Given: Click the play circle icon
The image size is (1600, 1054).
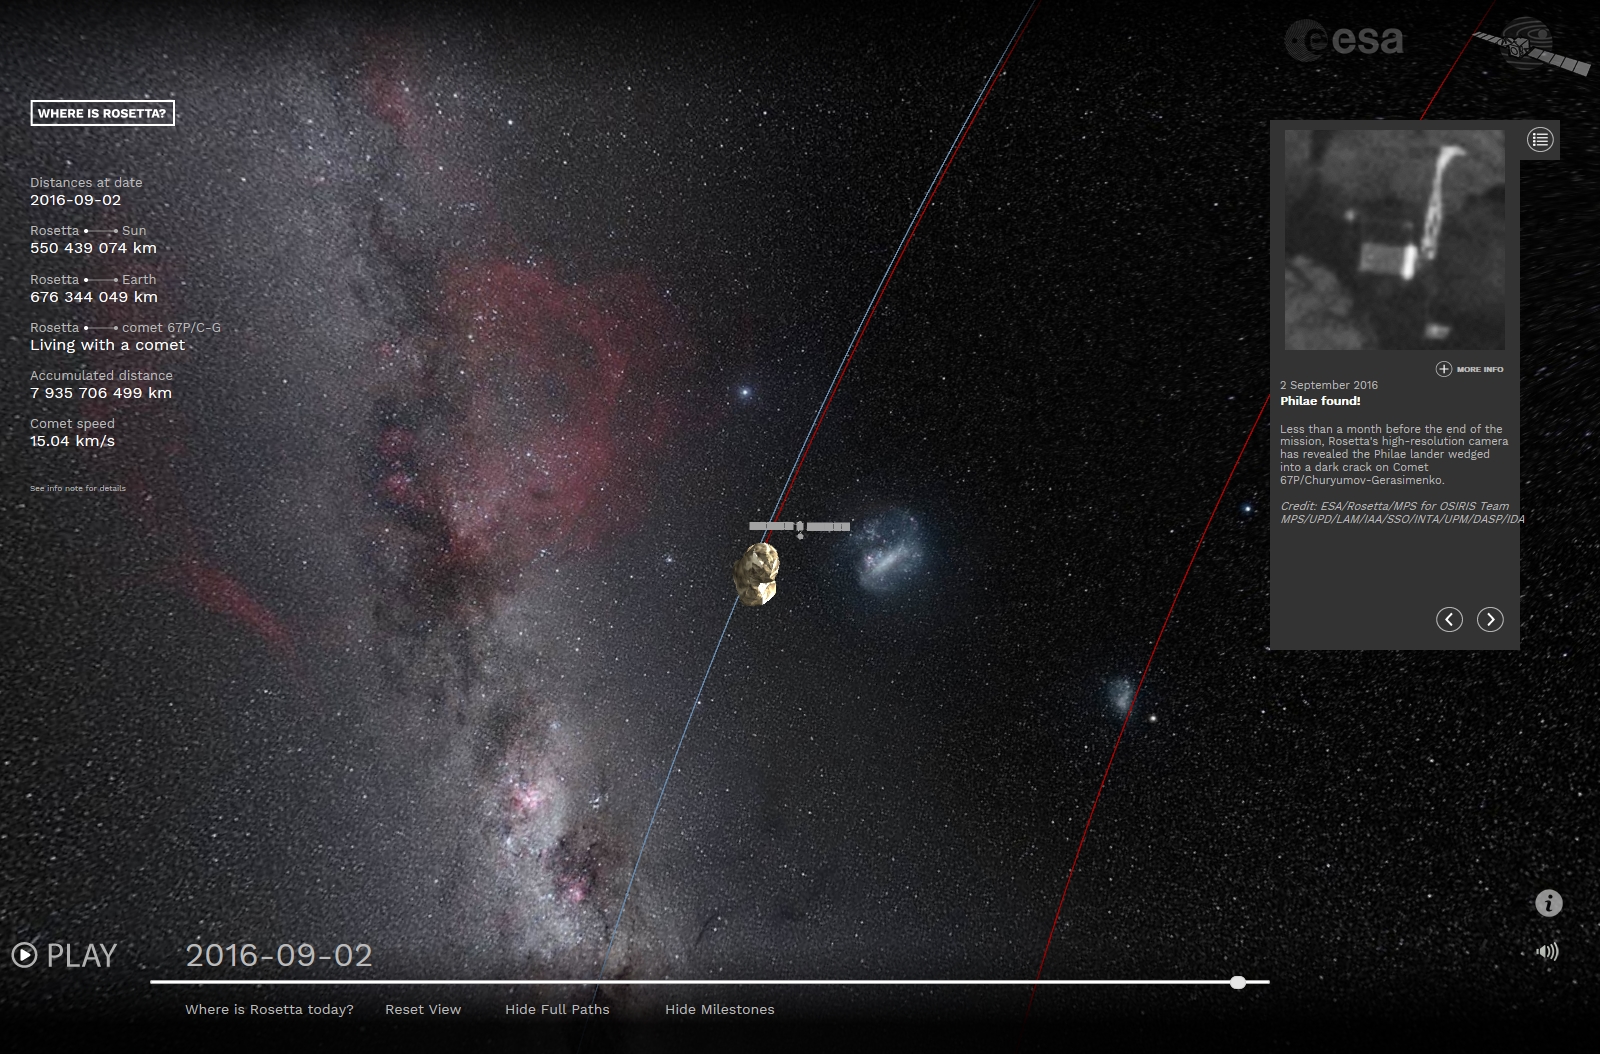Looking at the screenshot, I should [24, 955].
